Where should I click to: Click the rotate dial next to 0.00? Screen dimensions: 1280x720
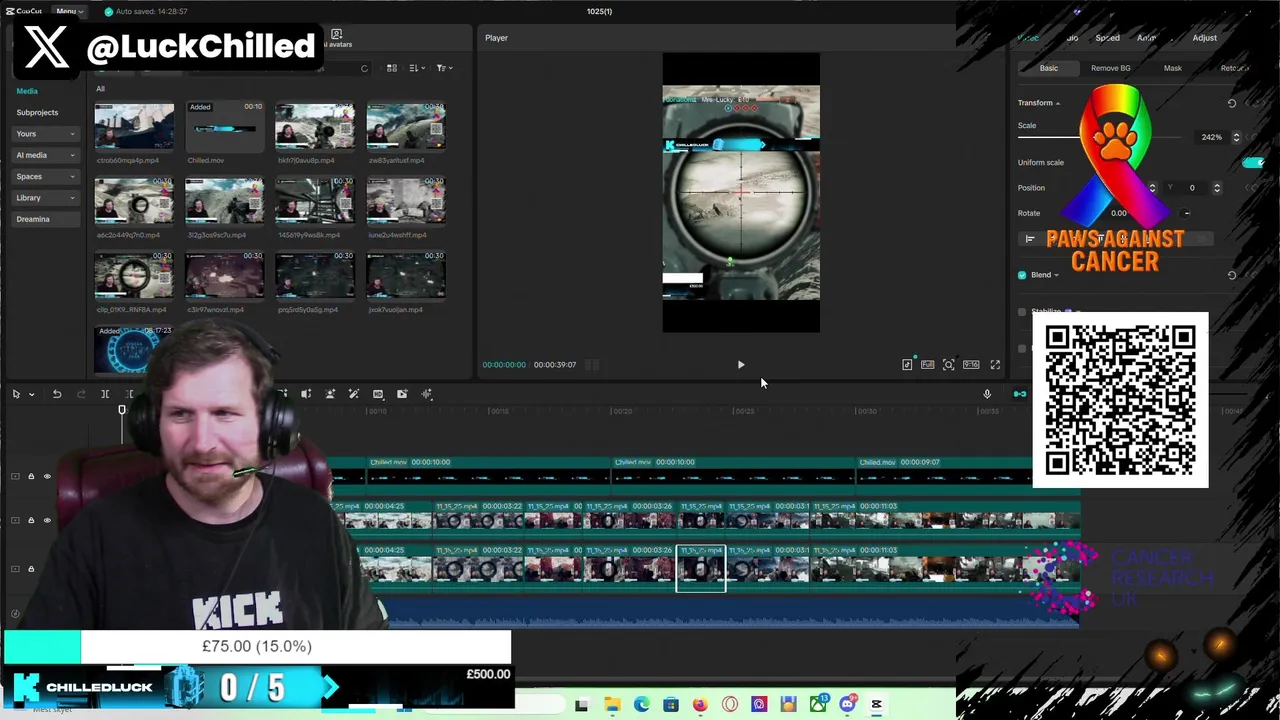click(1186, 213)
